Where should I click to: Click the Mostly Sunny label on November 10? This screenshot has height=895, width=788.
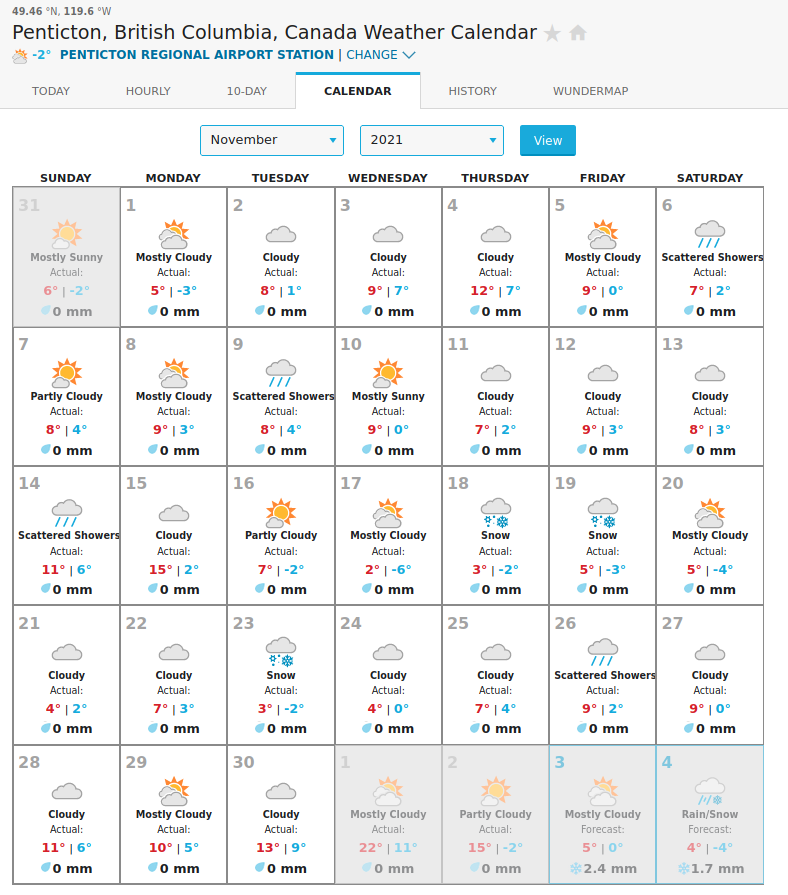tap(388, 396)
